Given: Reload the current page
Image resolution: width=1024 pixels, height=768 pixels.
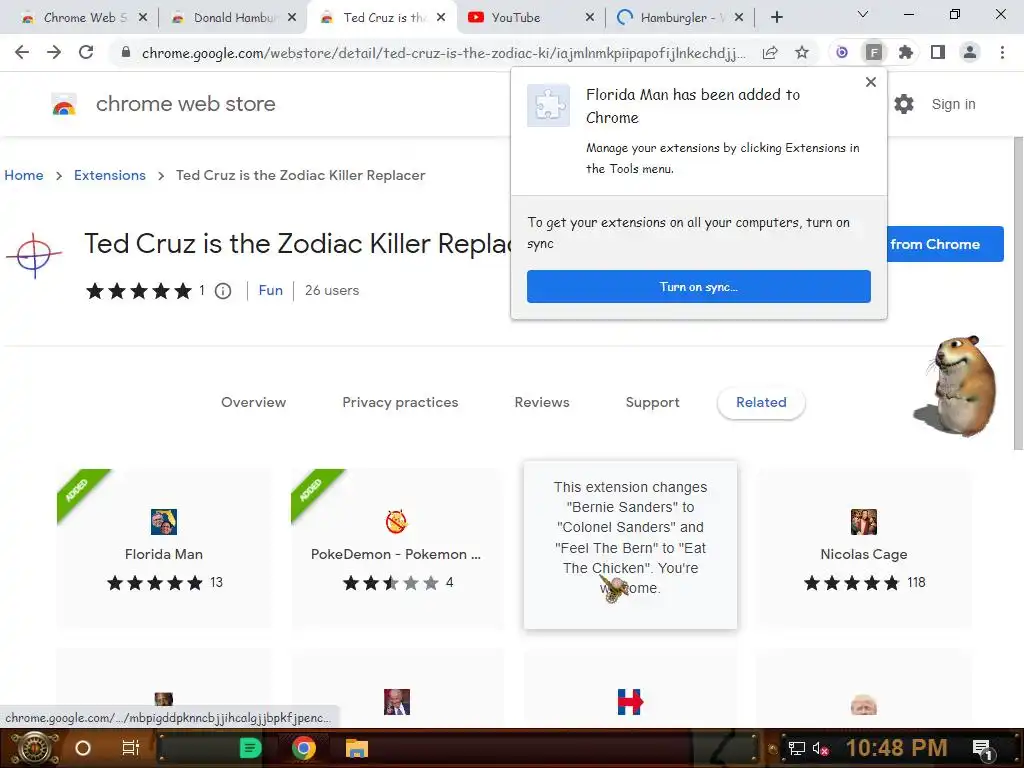Looking at the screenshot, I should coord(86,52).
